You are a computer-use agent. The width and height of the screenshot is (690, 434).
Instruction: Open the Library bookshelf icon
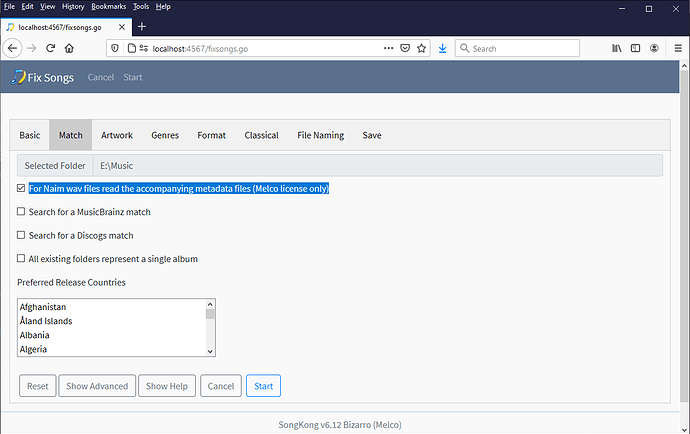(x=617, y=48)
